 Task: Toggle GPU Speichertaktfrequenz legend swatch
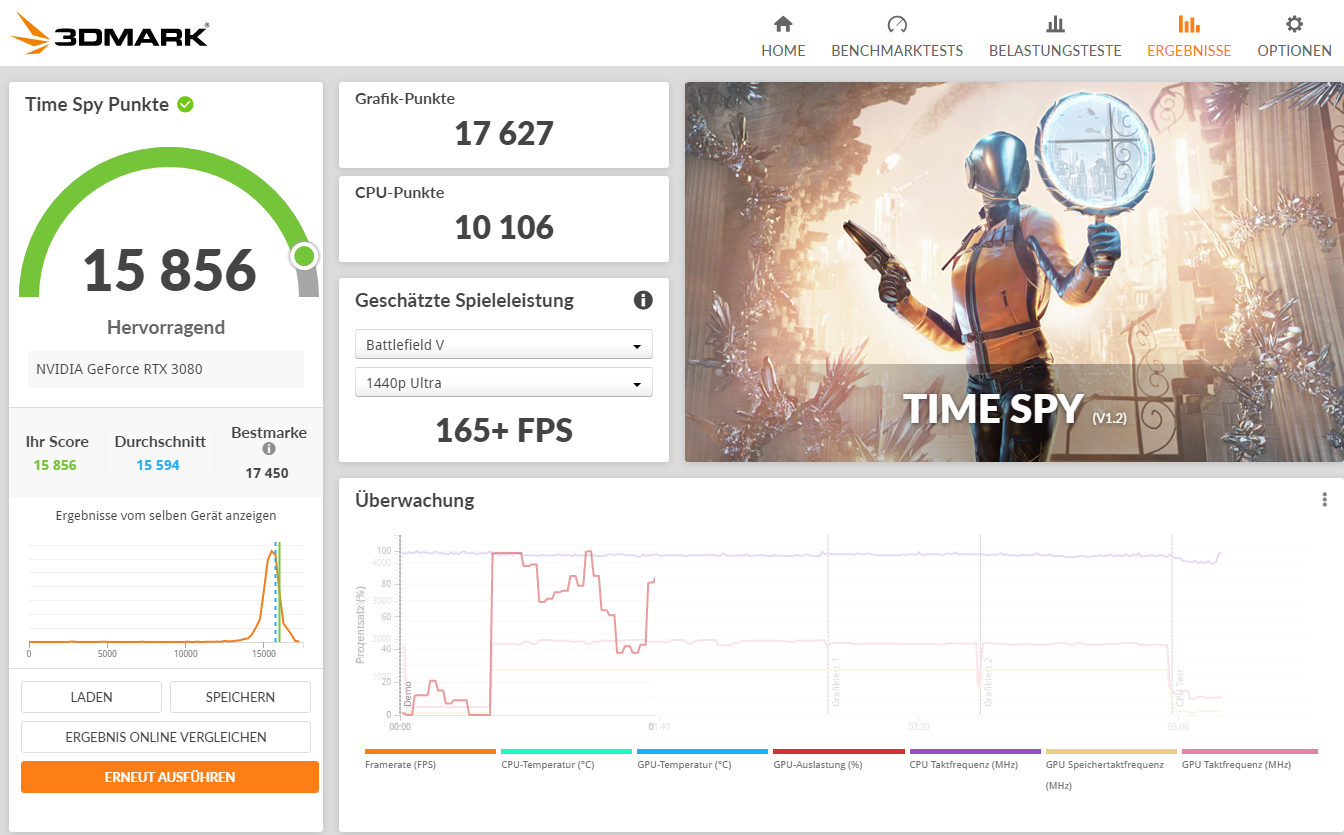point(1111,751)
